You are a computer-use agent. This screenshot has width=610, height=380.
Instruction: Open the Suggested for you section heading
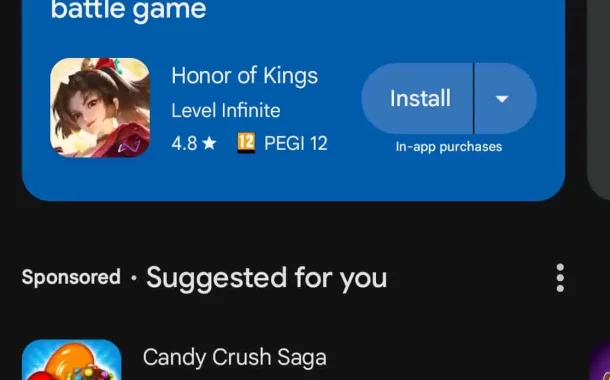click(x=266, y=278)
